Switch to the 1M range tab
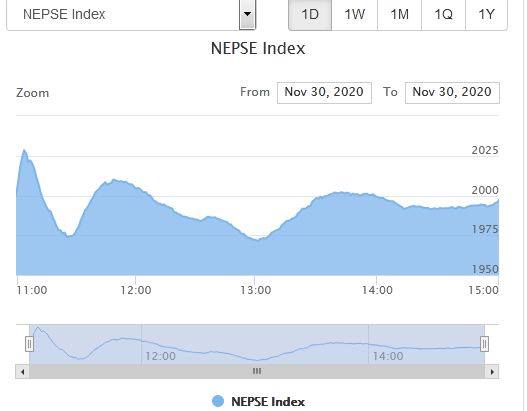The width and height of the screenshot is (527, 411). click(x=399, y=14)
